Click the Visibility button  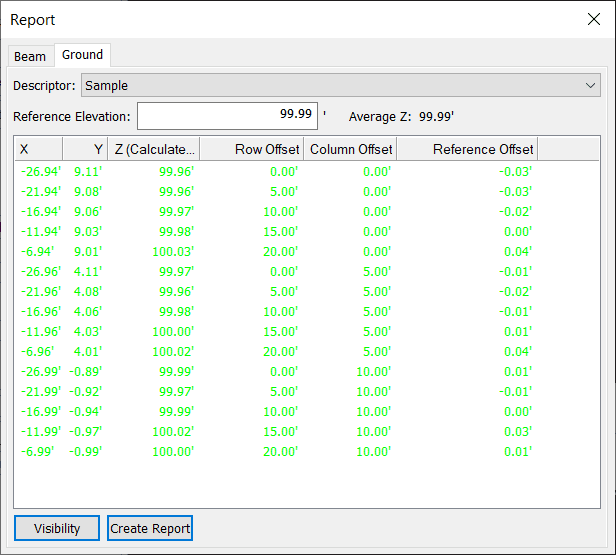coord(57,528)
